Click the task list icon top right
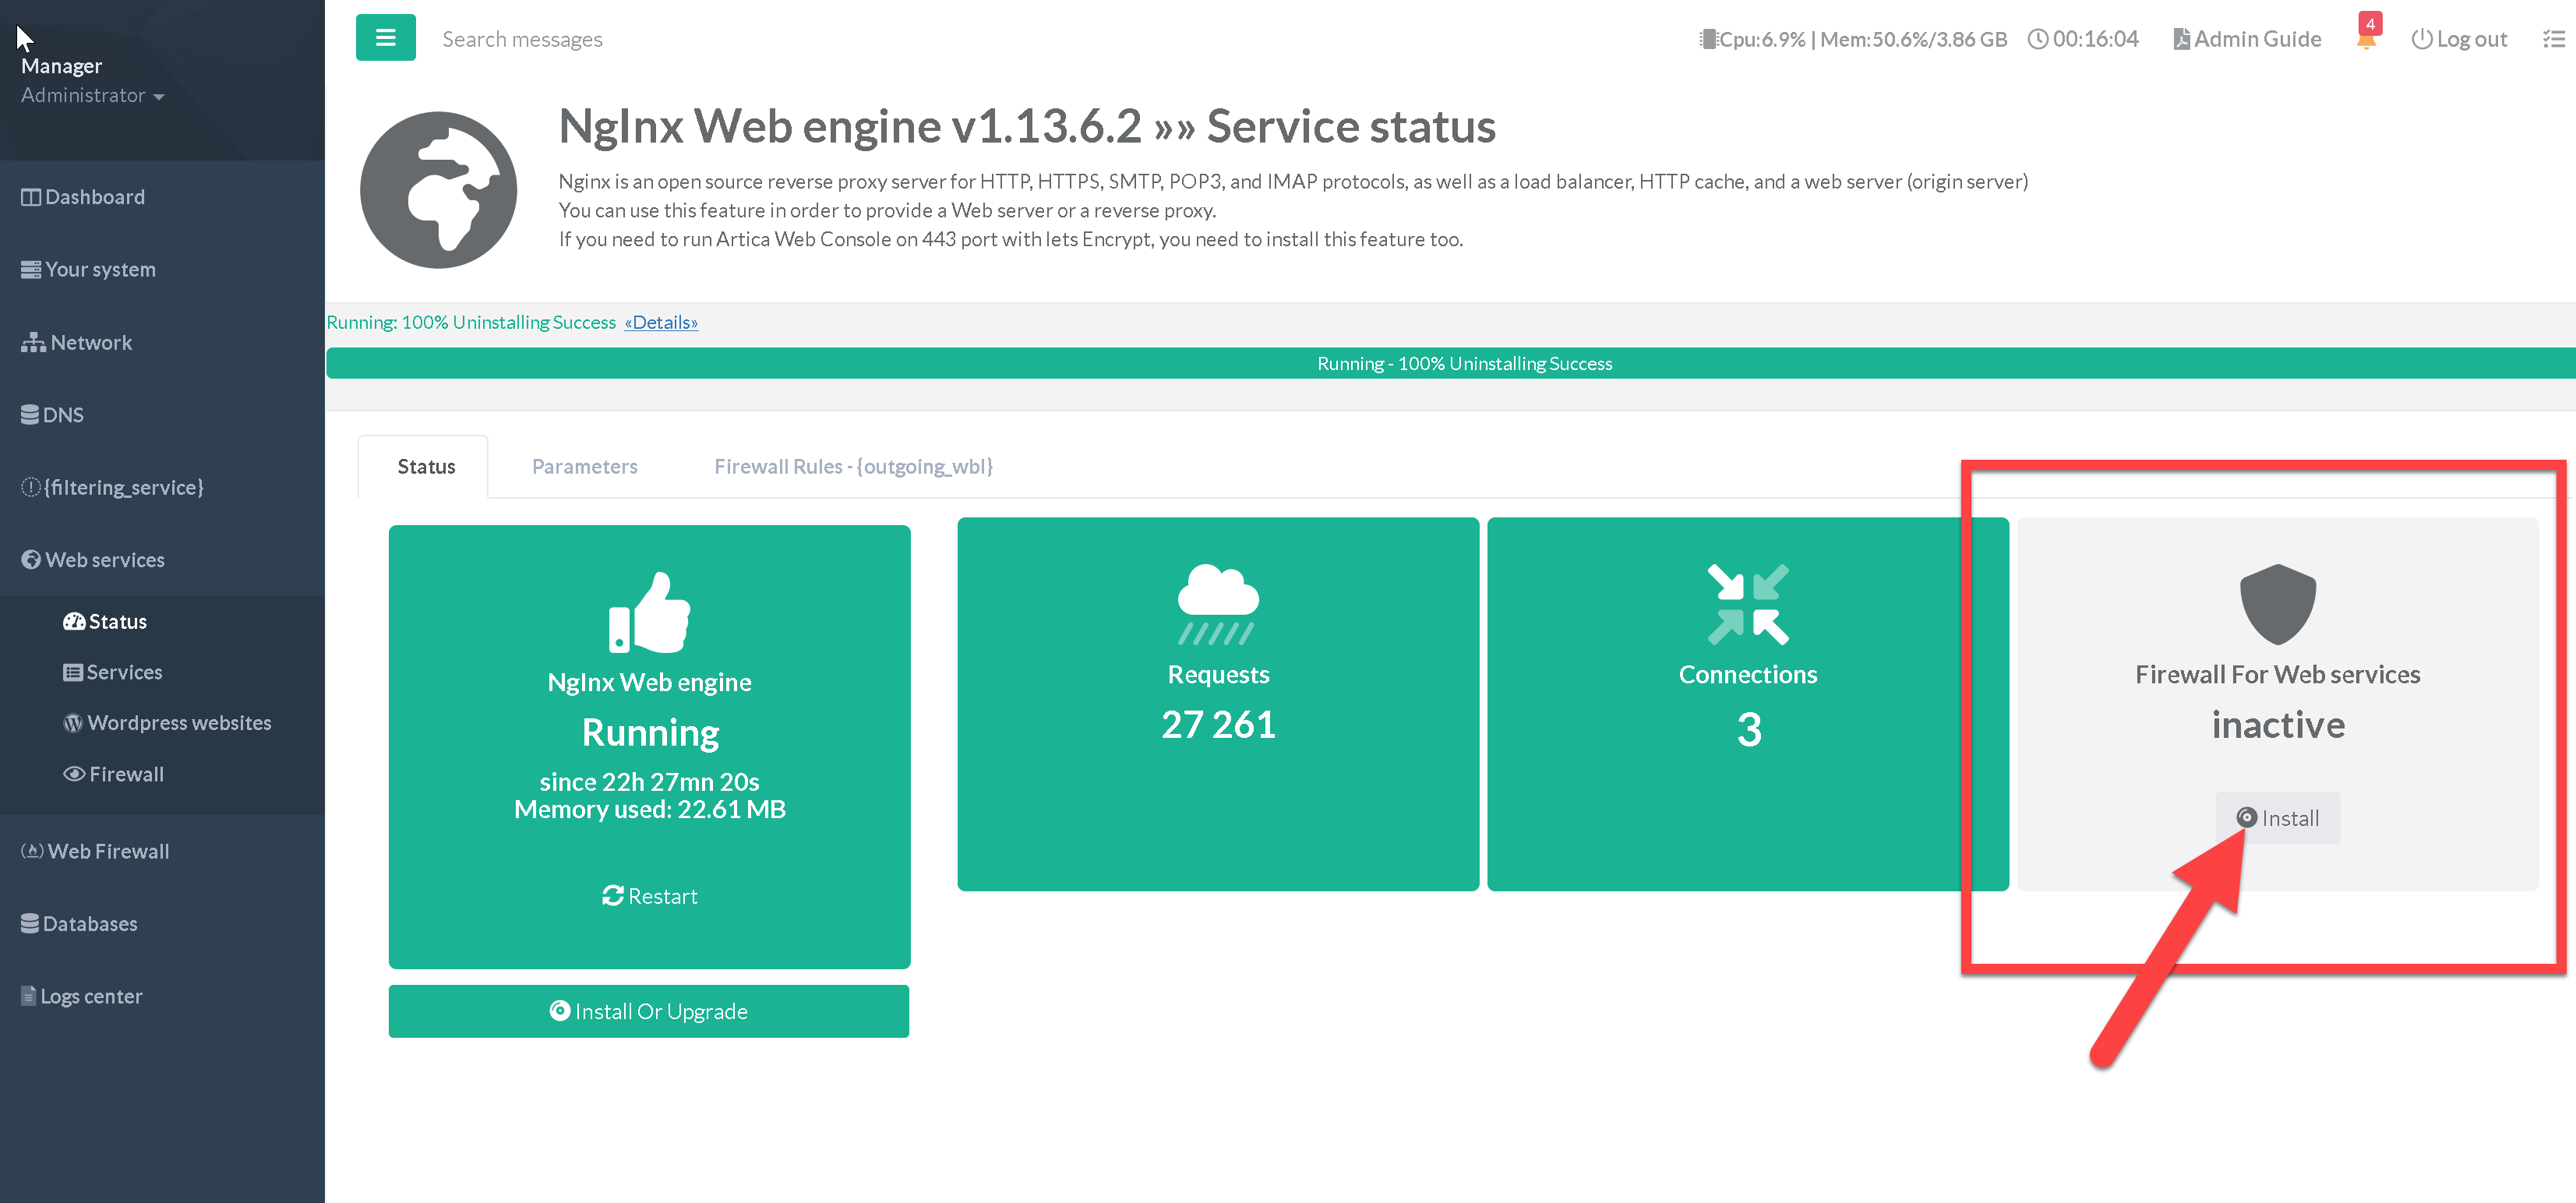2576x1203 pixels. click(2553, 39)
